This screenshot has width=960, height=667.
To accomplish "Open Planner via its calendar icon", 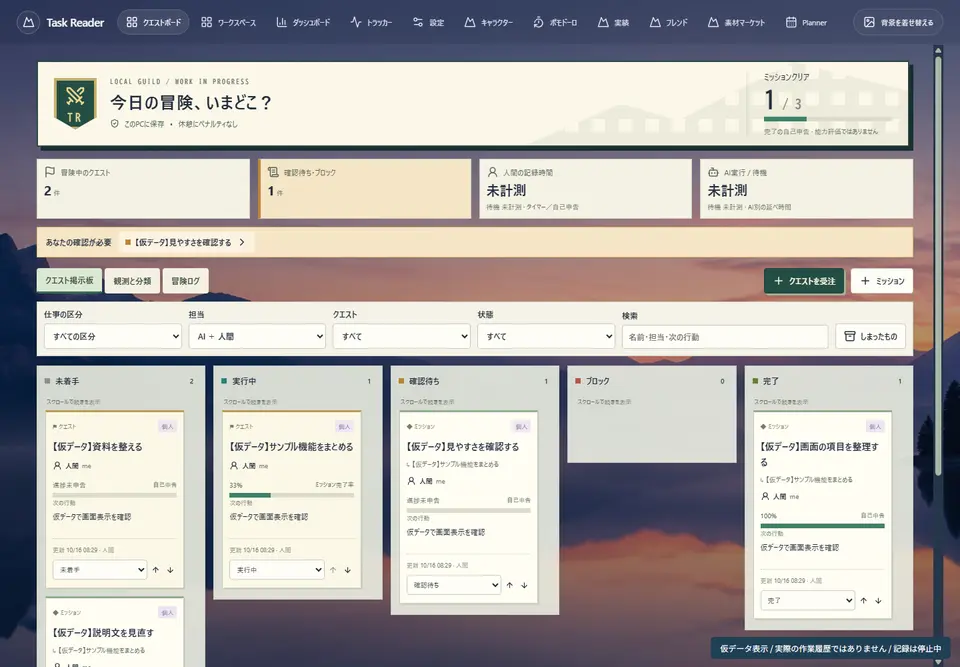I will pyautogui.click(x=791, y=23).
